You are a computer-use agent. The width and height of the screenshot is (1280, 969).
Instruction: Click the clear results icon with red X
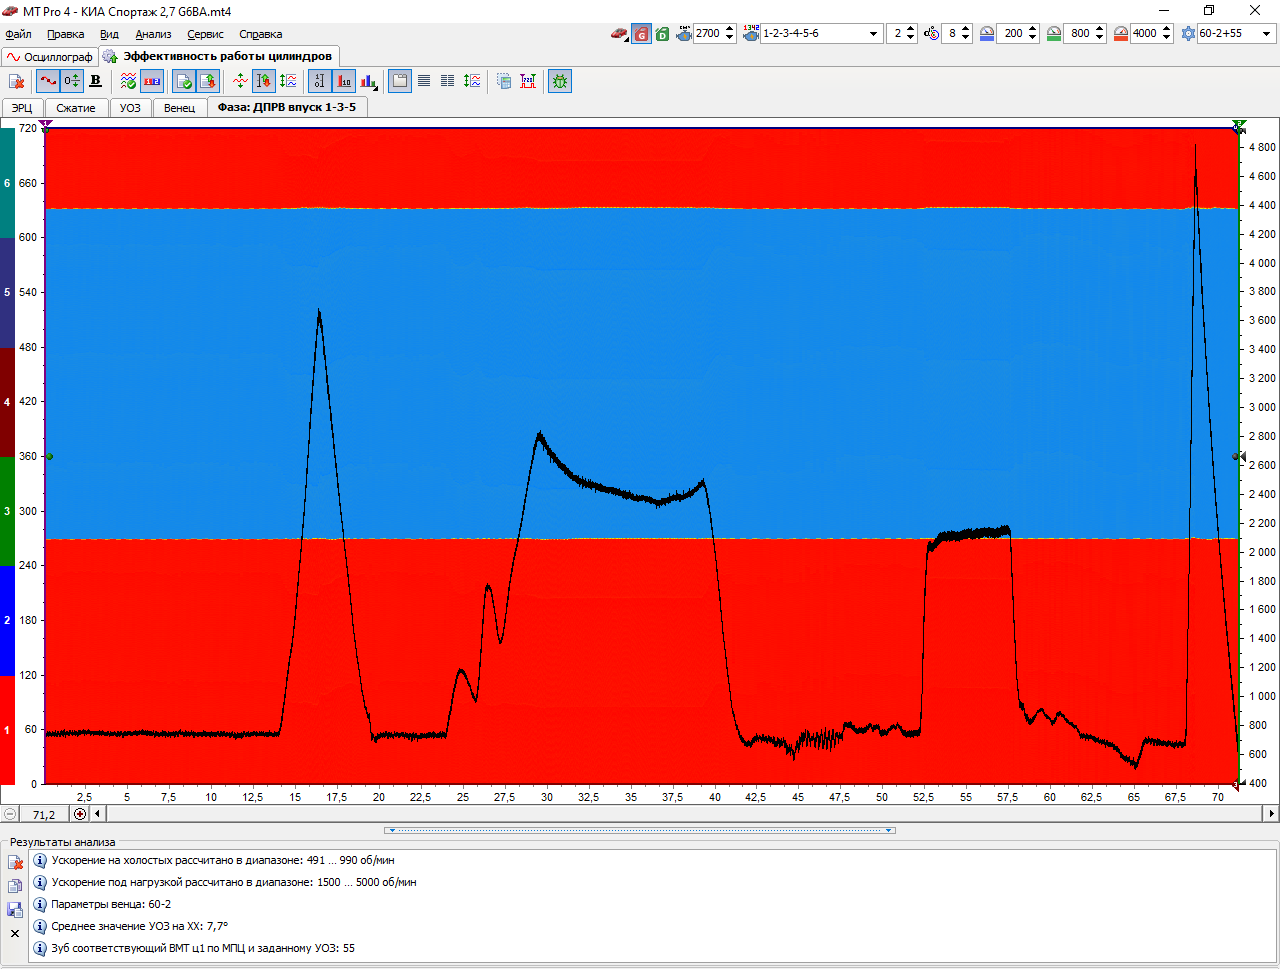click(15, 862)
